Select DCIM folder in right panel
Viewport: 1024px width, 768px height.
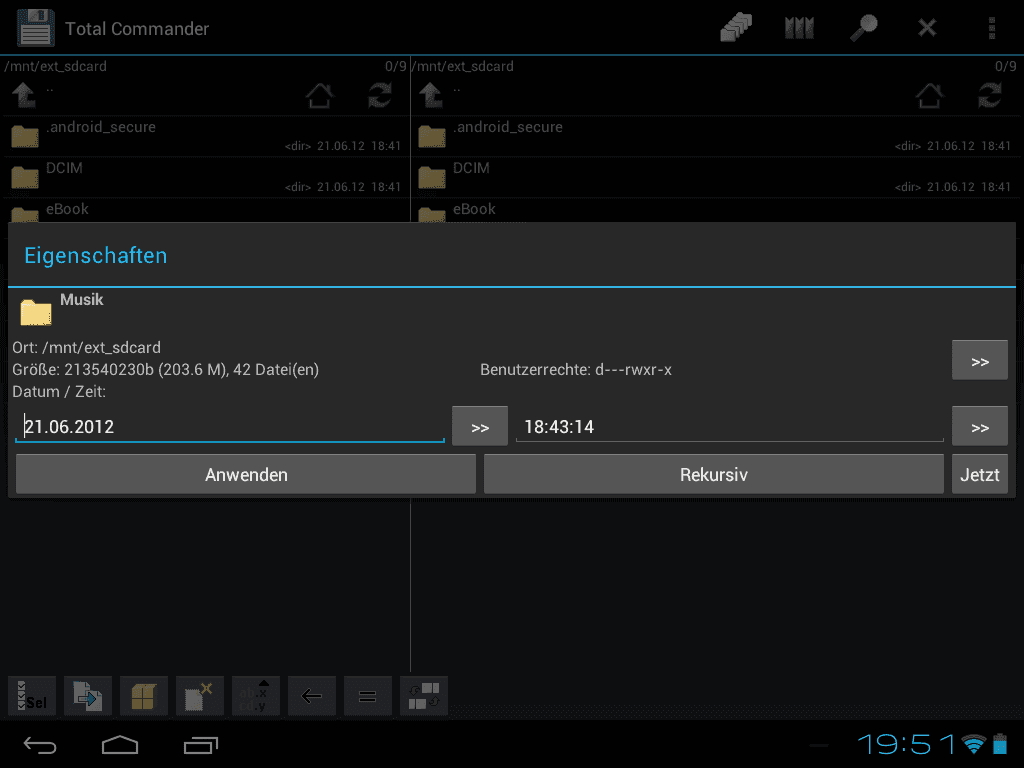[714, 178]
